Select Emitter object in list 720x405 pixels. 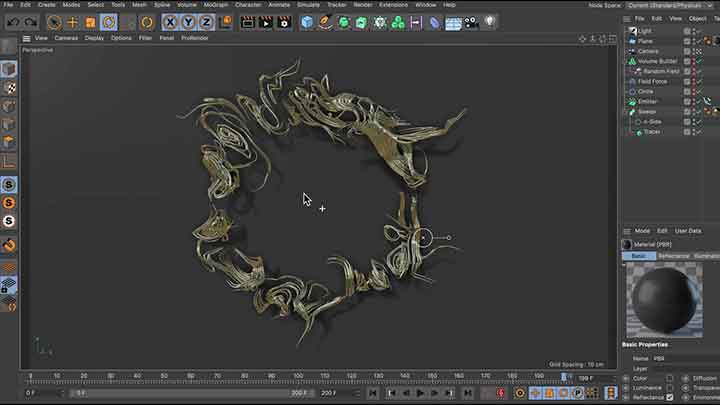647,101
